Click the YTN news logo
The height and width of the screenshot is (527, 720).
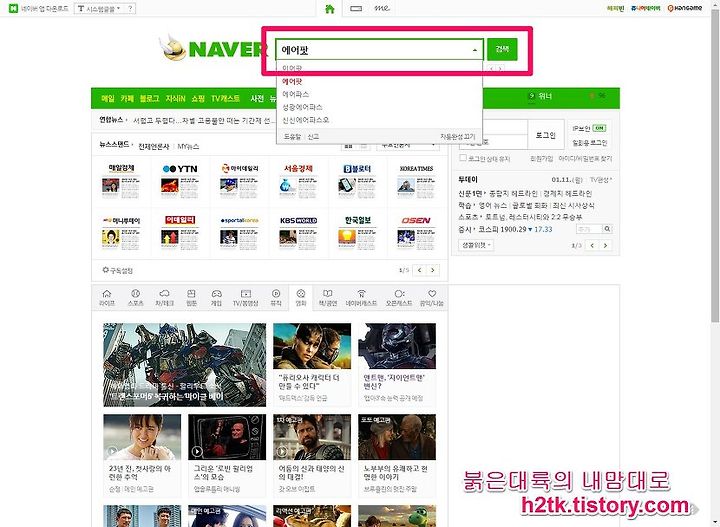180,169
